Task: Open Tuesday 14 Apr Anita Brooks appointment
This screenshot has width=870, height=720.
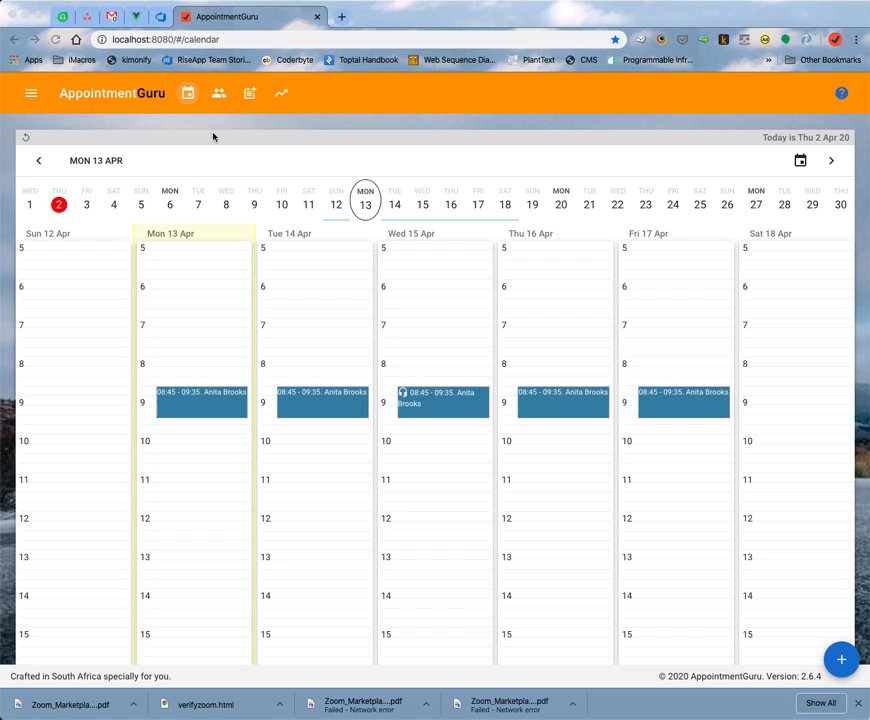Action: [x=322, y=402]
